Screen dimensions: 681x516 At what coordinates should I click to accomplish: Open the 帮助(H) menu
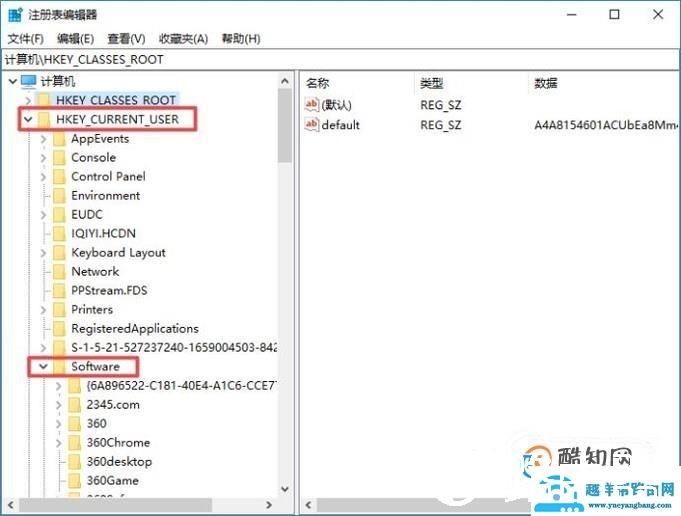coord(241,39)
